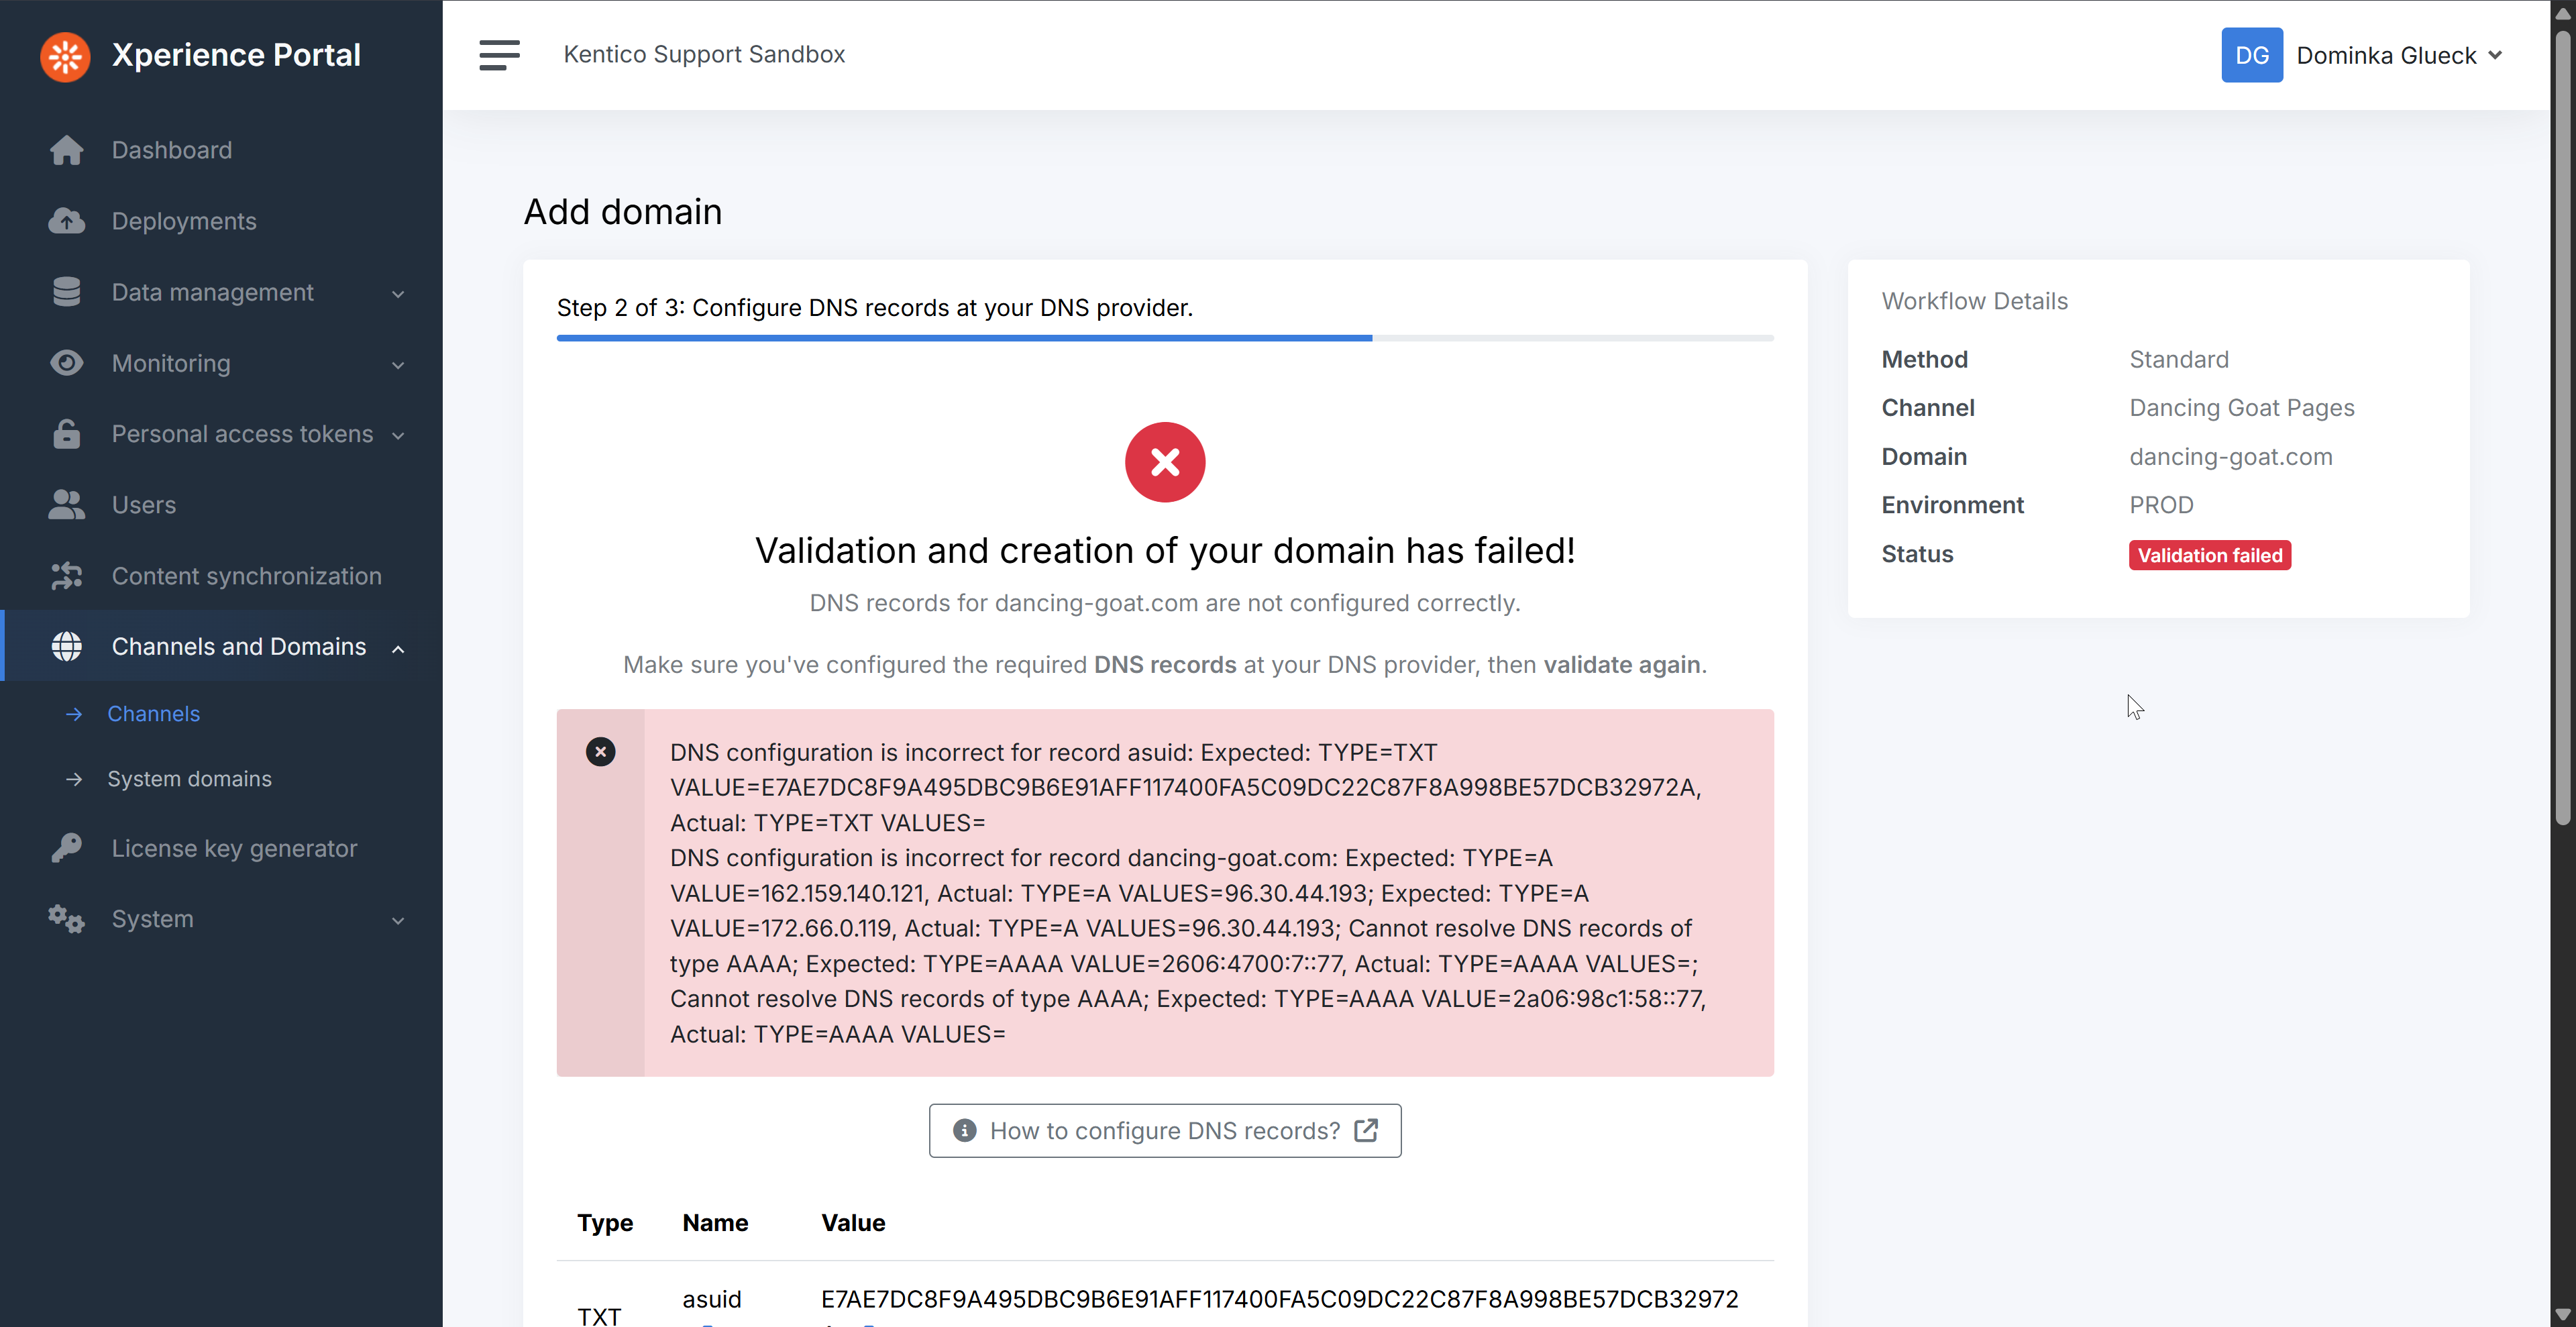The image size is (2576, 1327).
Task: Collapse Channels and Domains chevron
Action: click(x=398, y=649)
